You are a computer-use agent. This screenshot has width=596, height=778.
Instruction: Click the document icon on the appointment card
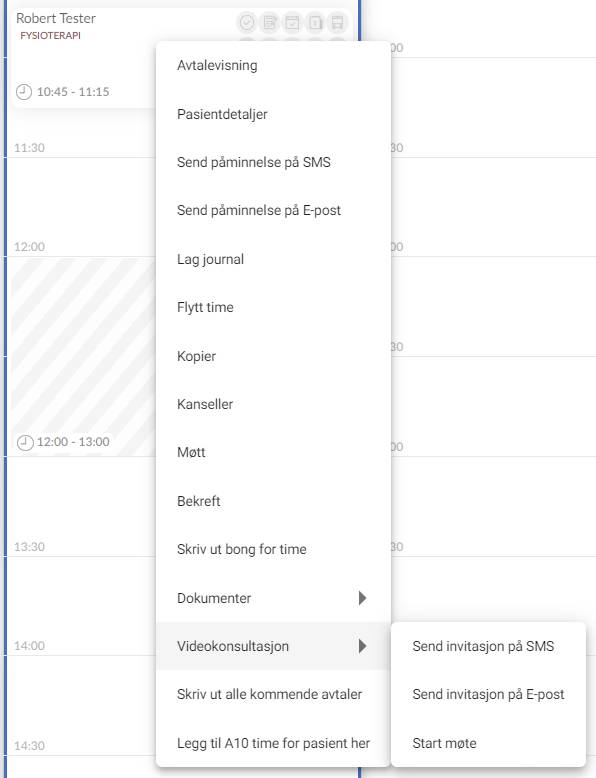click(x=315, y=22)
